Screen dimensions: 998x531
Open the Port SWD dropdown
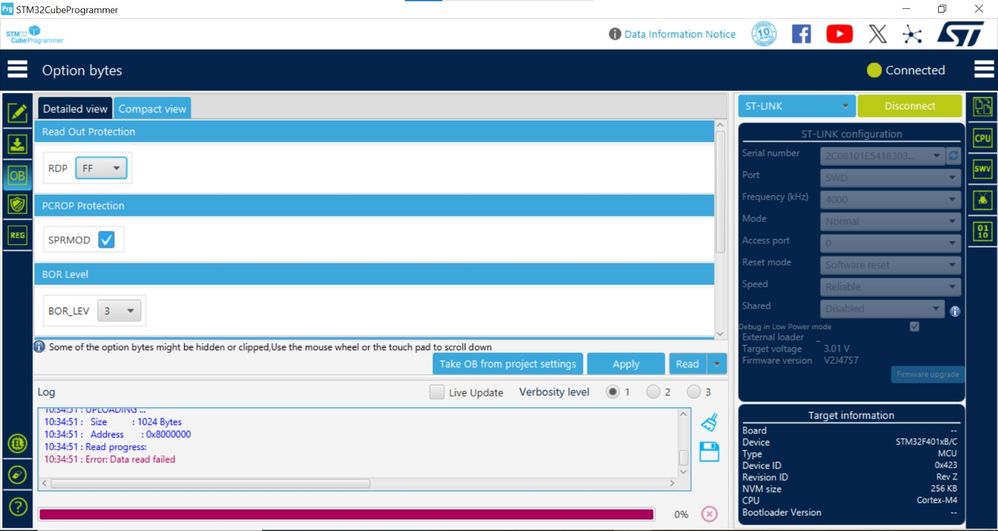(x=890, y=178)
